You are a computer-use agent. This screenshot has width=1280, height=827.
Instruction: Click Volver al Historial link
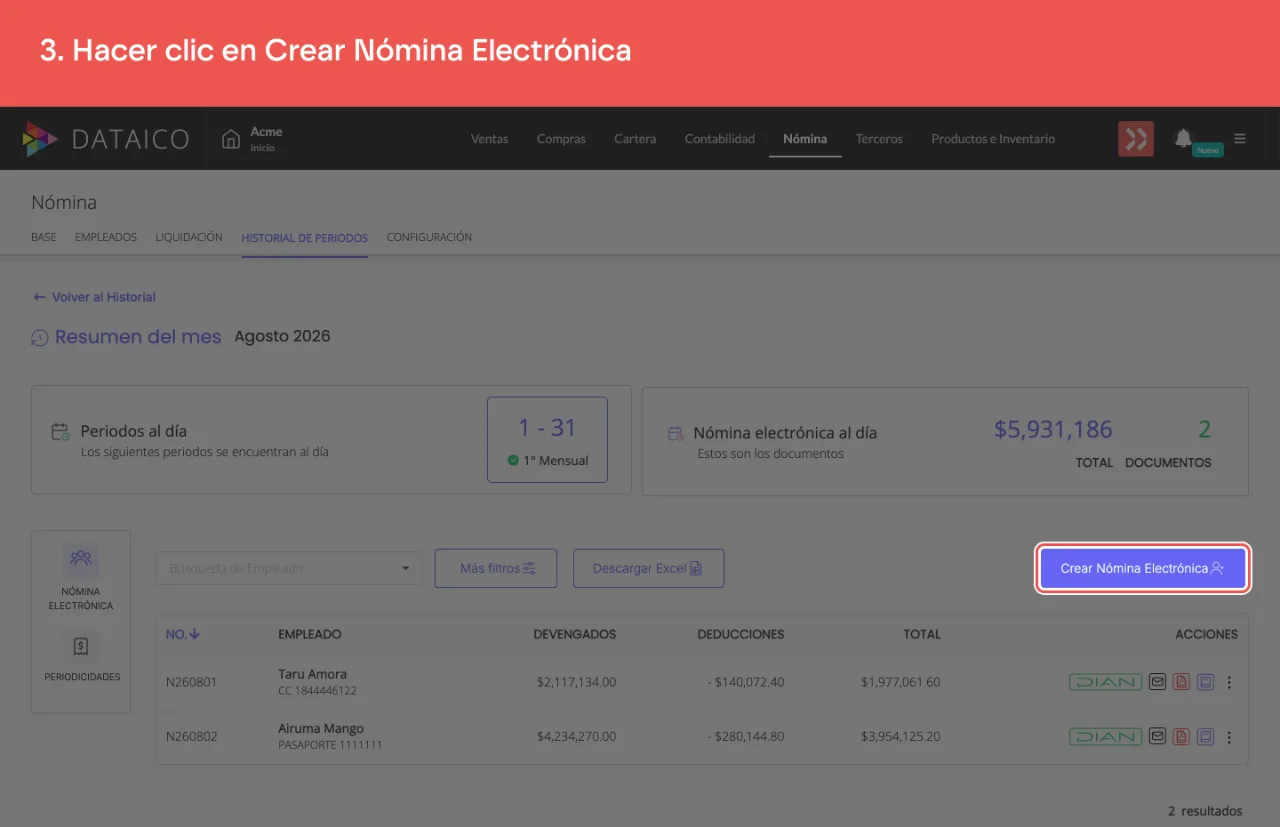pos(95,297)
